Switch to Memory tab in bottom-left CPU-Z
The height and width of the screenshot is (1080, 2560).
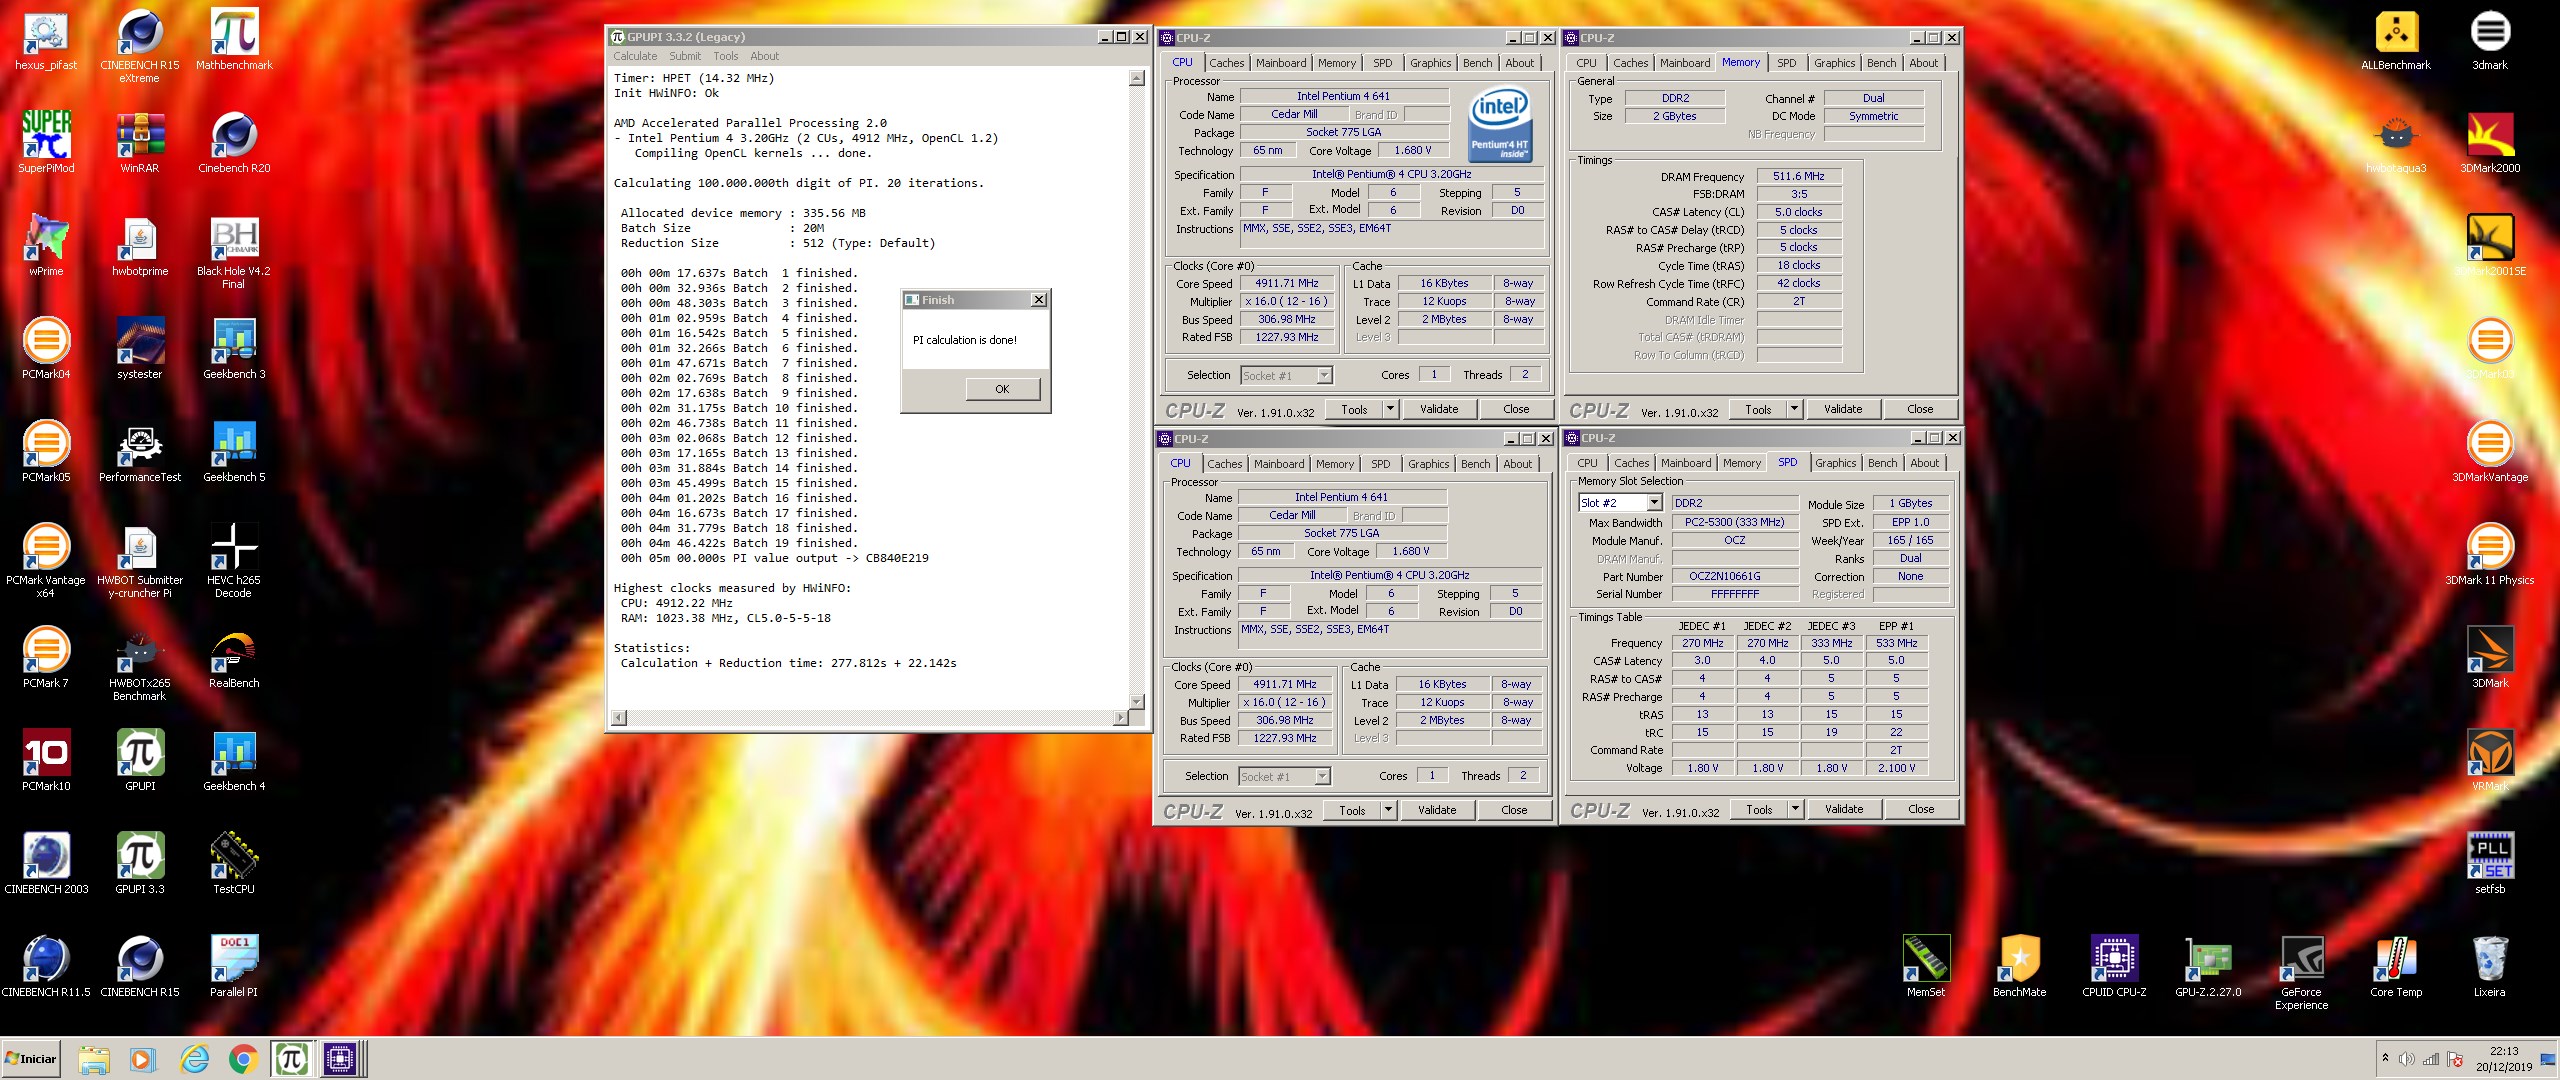click(x=1335, y=464)
